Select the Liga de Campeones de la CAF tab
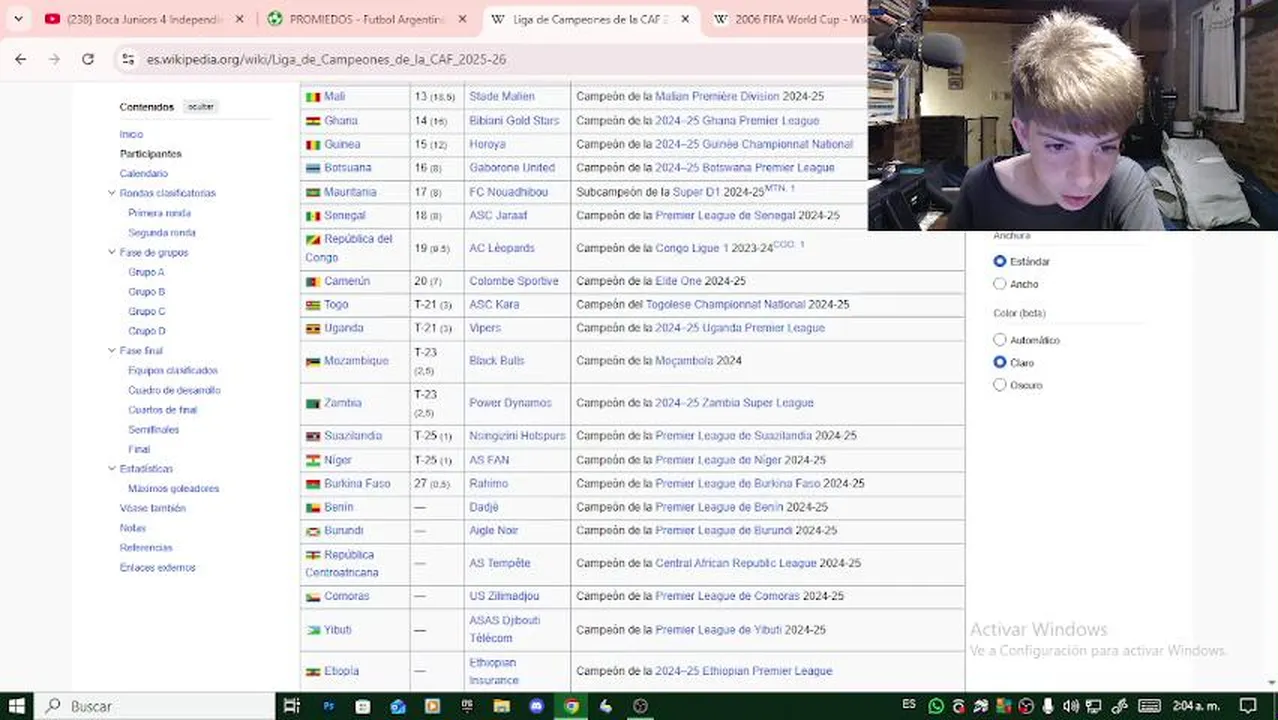The height and width of the screenshot is (720, 1278). click(590, 19)
